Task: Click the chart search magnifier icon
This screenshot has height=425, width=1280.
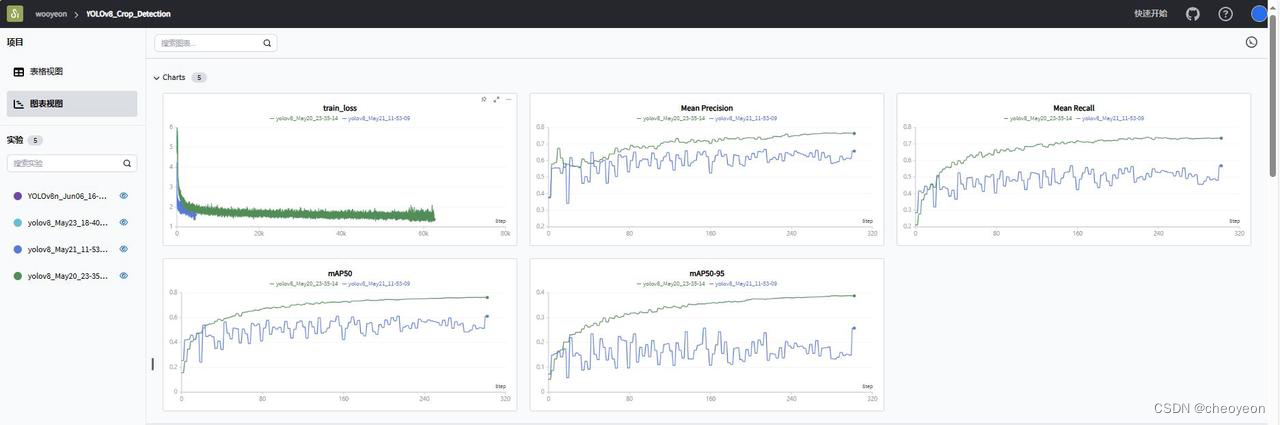Action: point(267,43)
